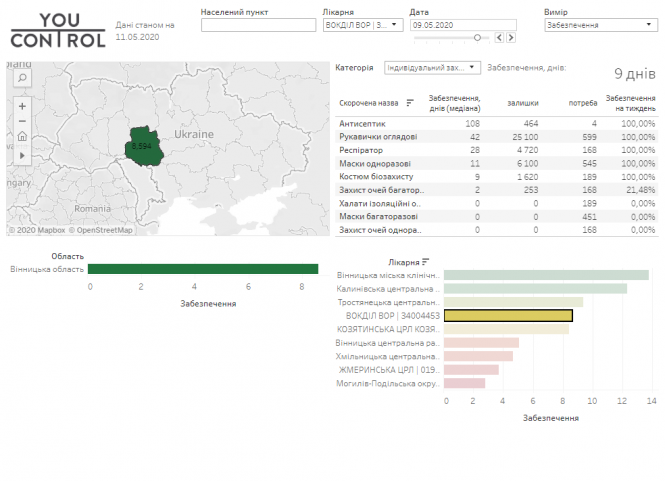
Task: Click the Вінницька область green bar
Action: point(203,269)
